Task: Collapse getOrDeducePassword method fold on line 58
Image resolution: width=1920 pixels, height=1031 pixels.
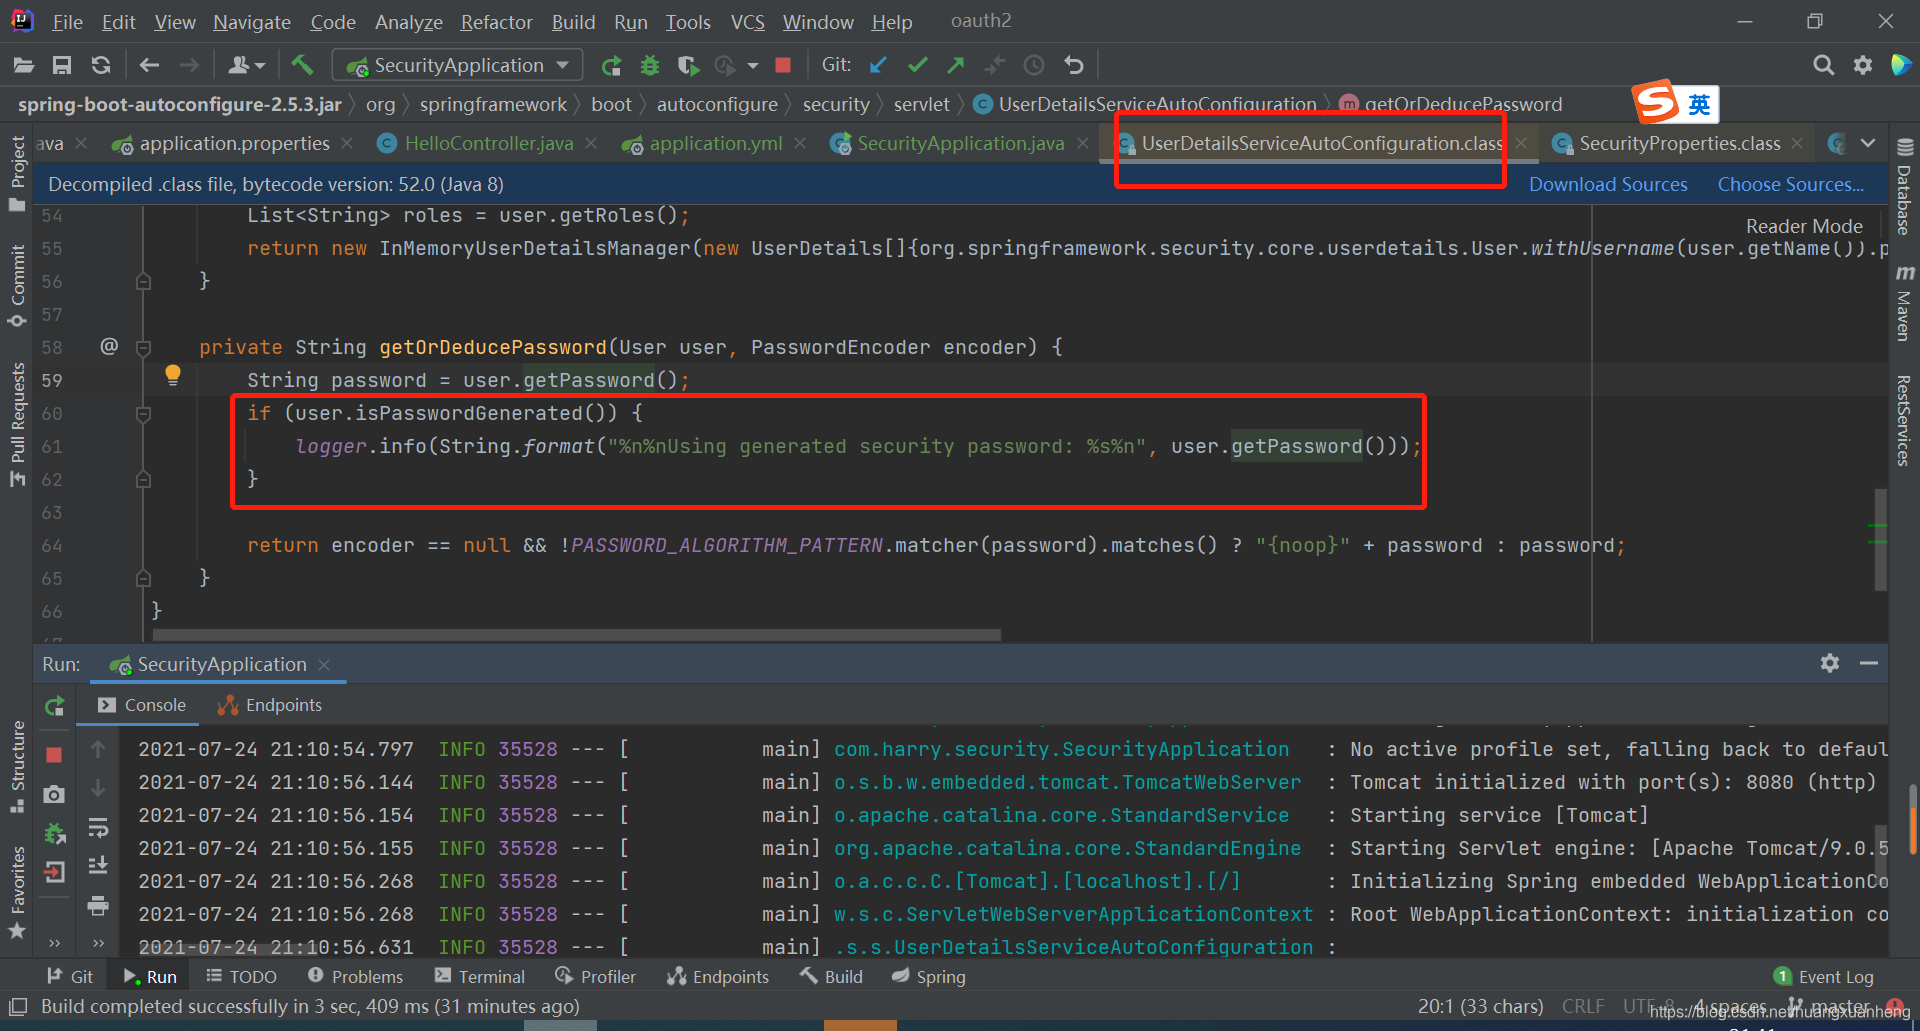Action: (x=143, y=348)
